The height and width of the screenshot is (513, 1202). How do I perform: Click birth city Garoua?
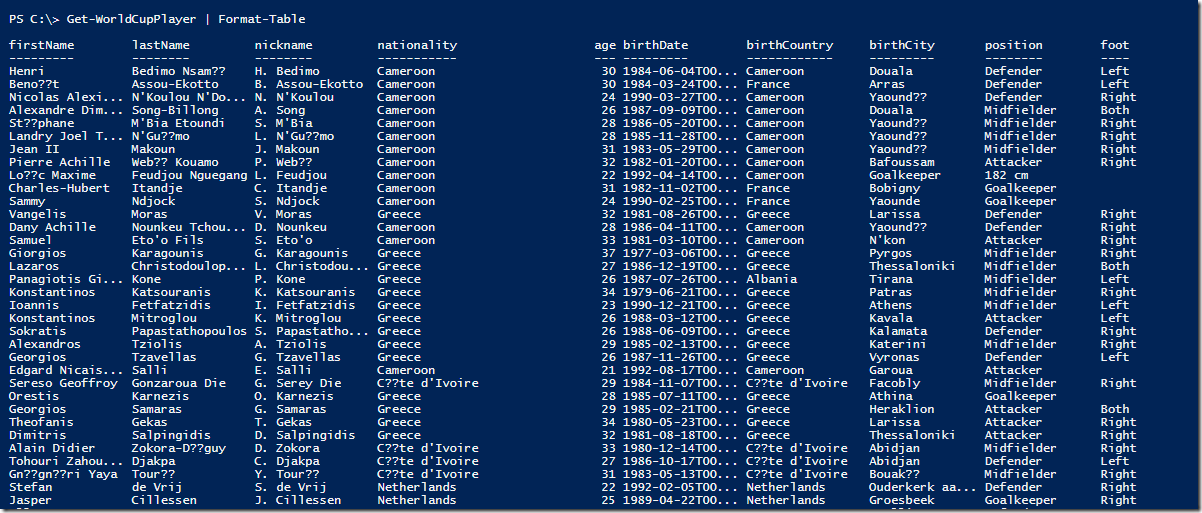[890, 370]
